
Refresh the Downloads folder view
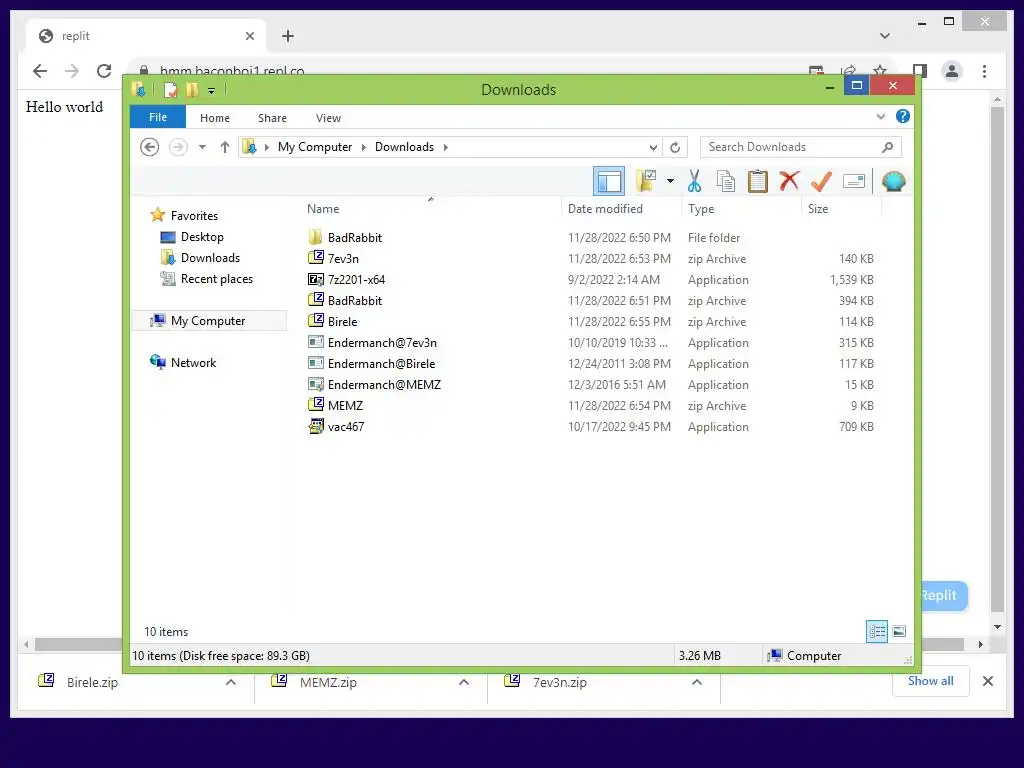(675, 148)
